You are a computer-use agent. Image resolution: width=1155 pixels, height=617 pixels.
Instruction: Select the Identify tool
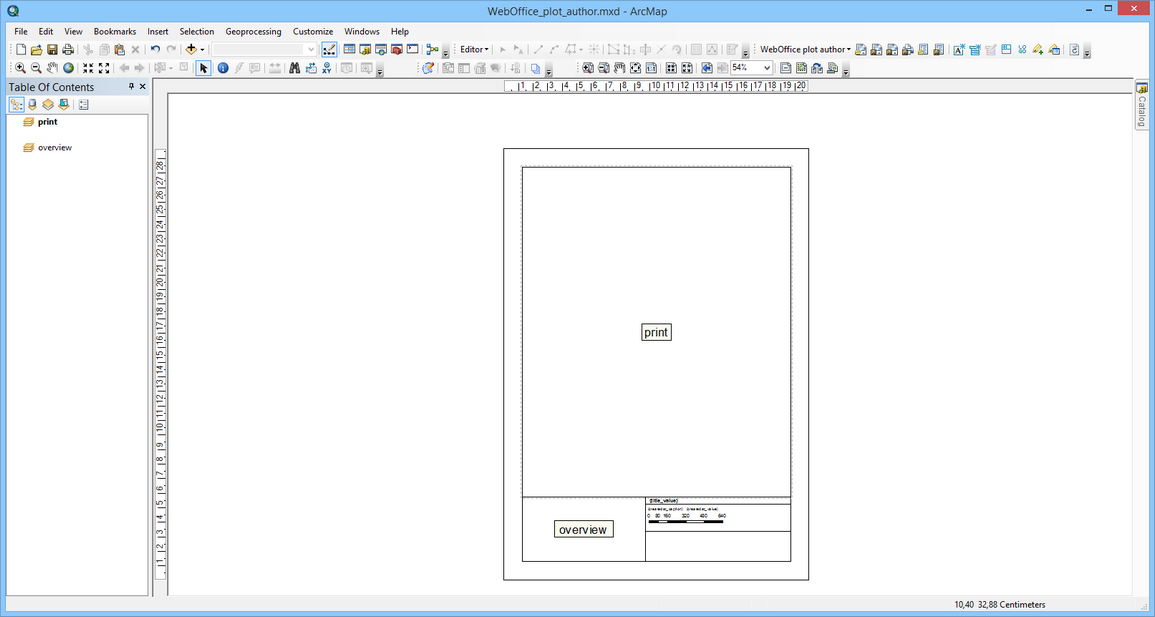coord(222,68)
